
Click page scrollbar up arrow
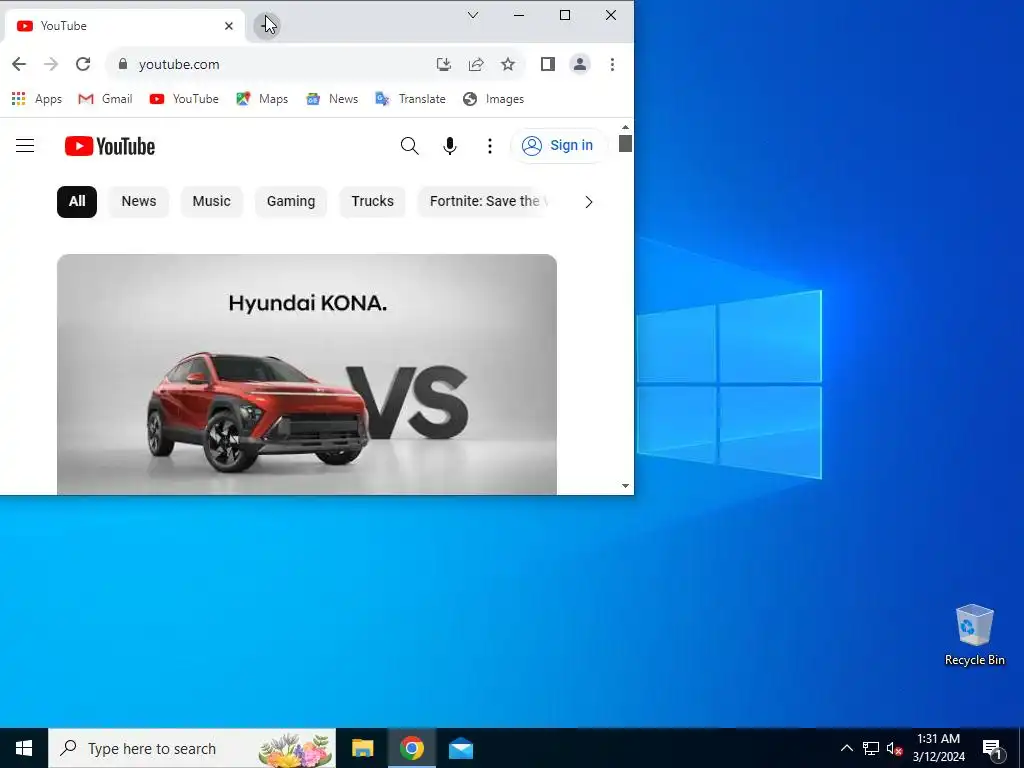point(625,127)
